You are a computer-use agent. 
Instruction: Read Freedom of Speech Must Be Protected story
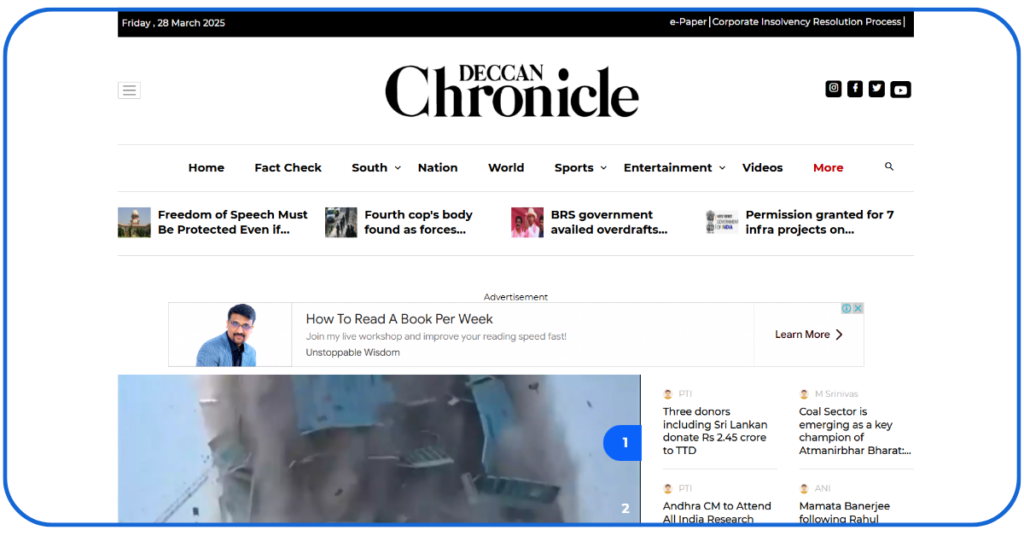coord(232,222)
